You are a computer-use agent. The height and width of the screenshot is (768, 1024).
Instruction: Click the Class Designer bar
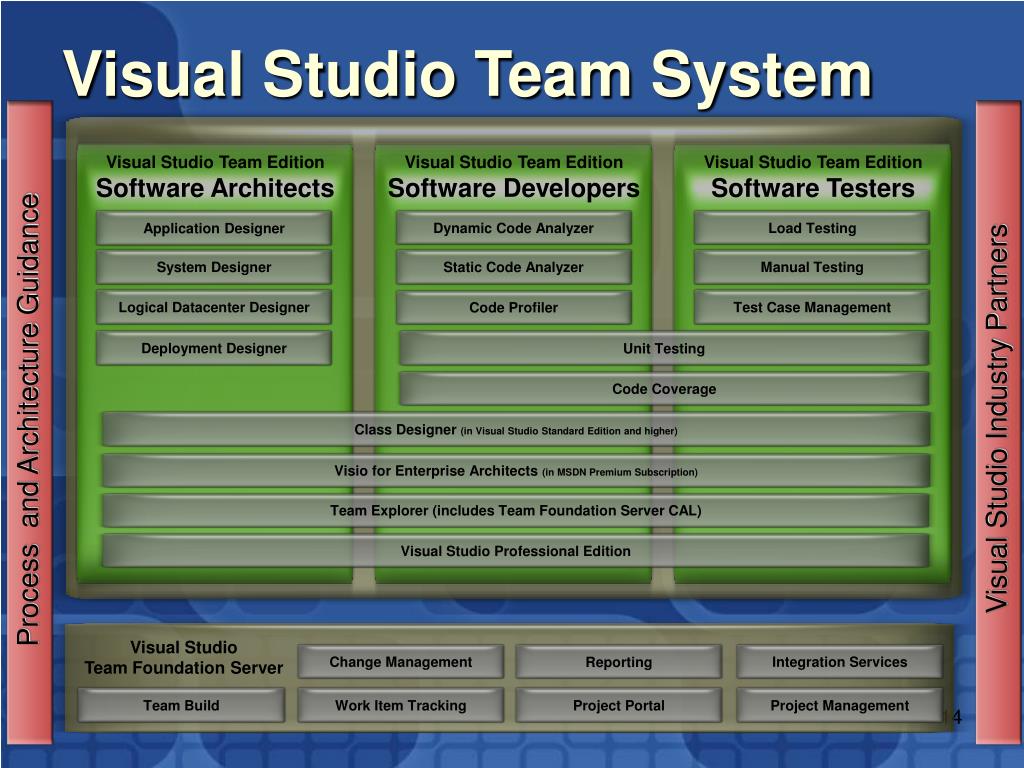(x=516, y=430)
